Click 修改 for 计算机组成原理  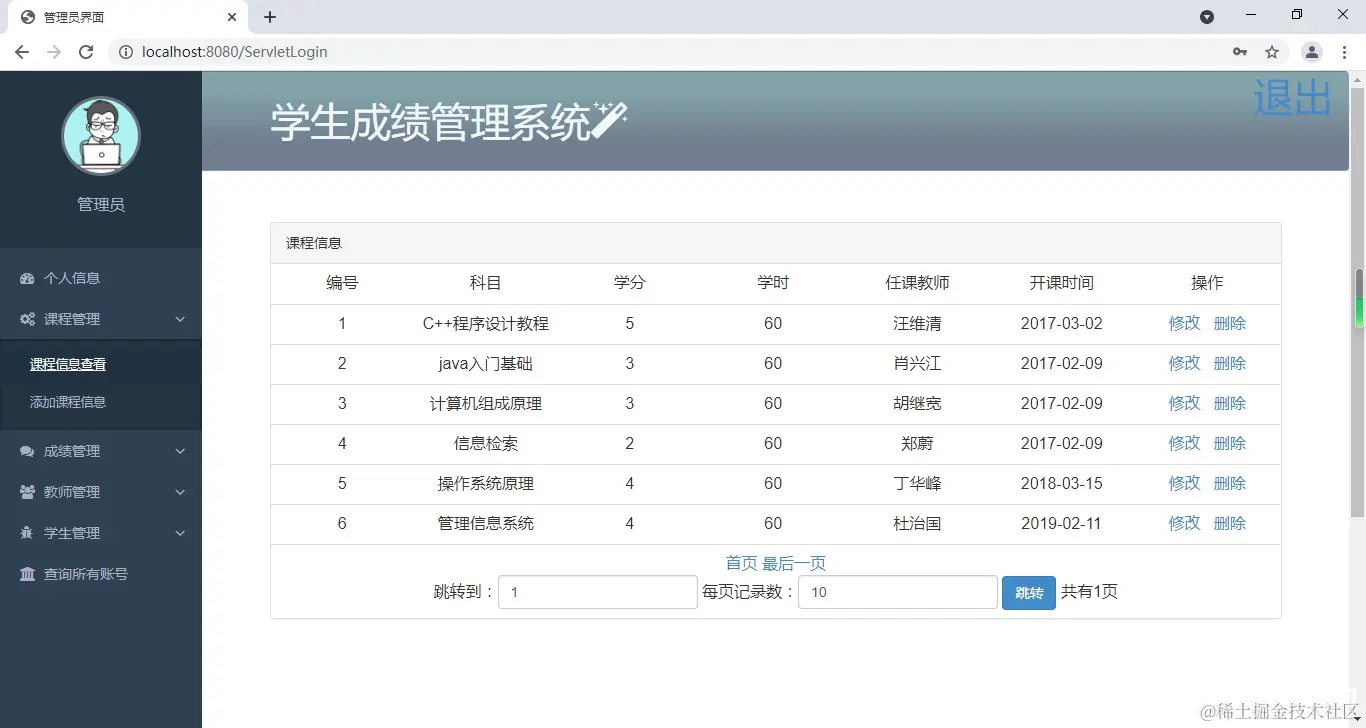pyautogui.click(x=1184, y=403)
